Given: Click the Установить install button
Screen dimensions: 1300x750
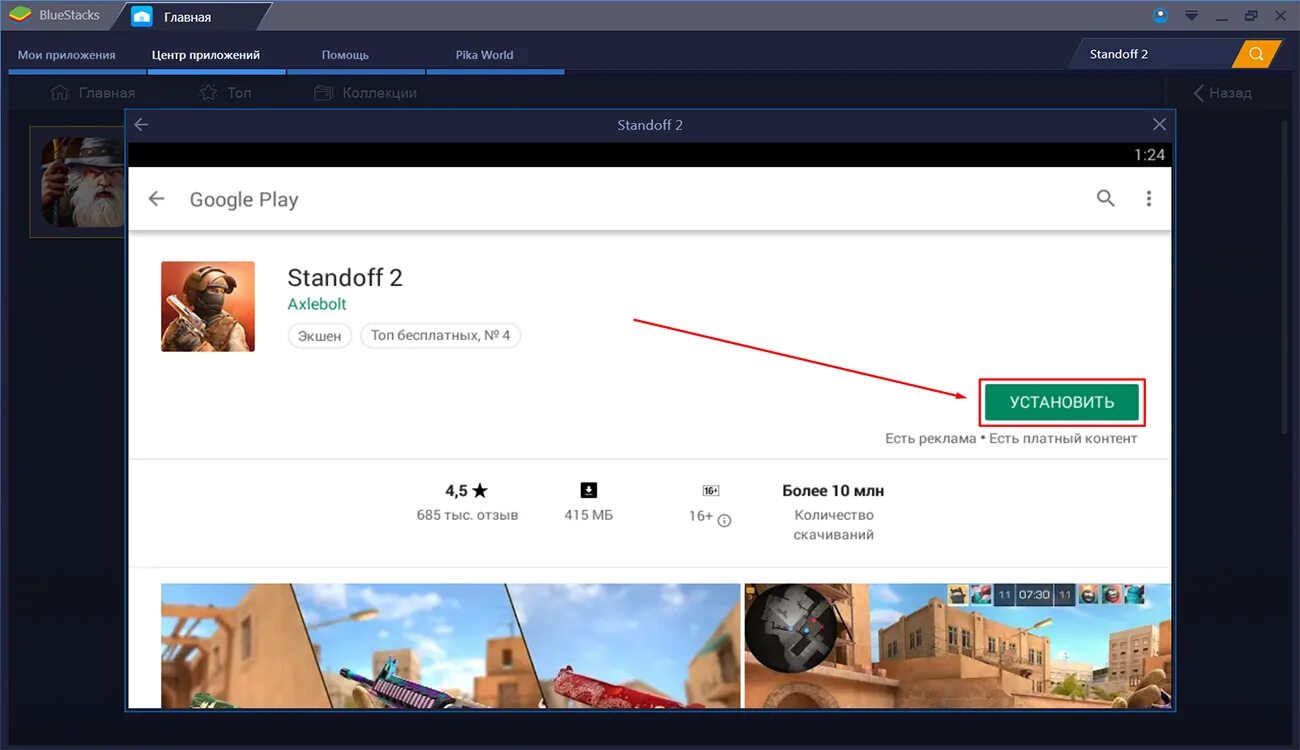Looking at the screenshot, I should 1062,402.
